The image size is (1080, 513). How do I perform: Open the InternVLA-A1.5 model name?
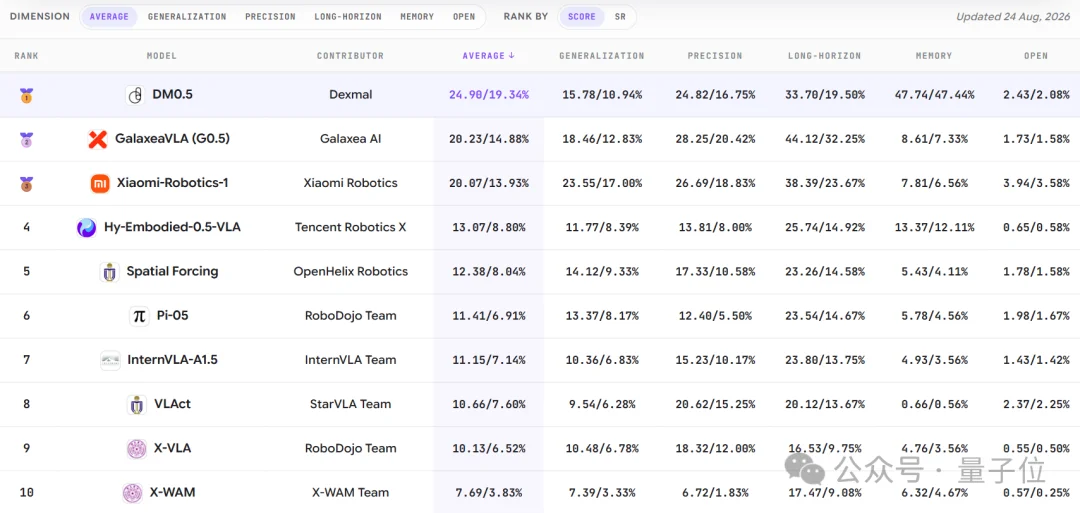(172, 359)
